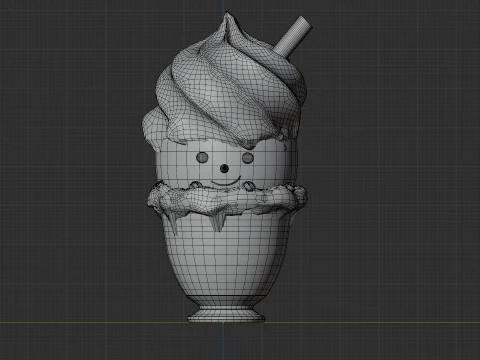Viewport: 480px width, 360px height.
Task: Select the left eye on the cup face
Action: tap(202, 158)
